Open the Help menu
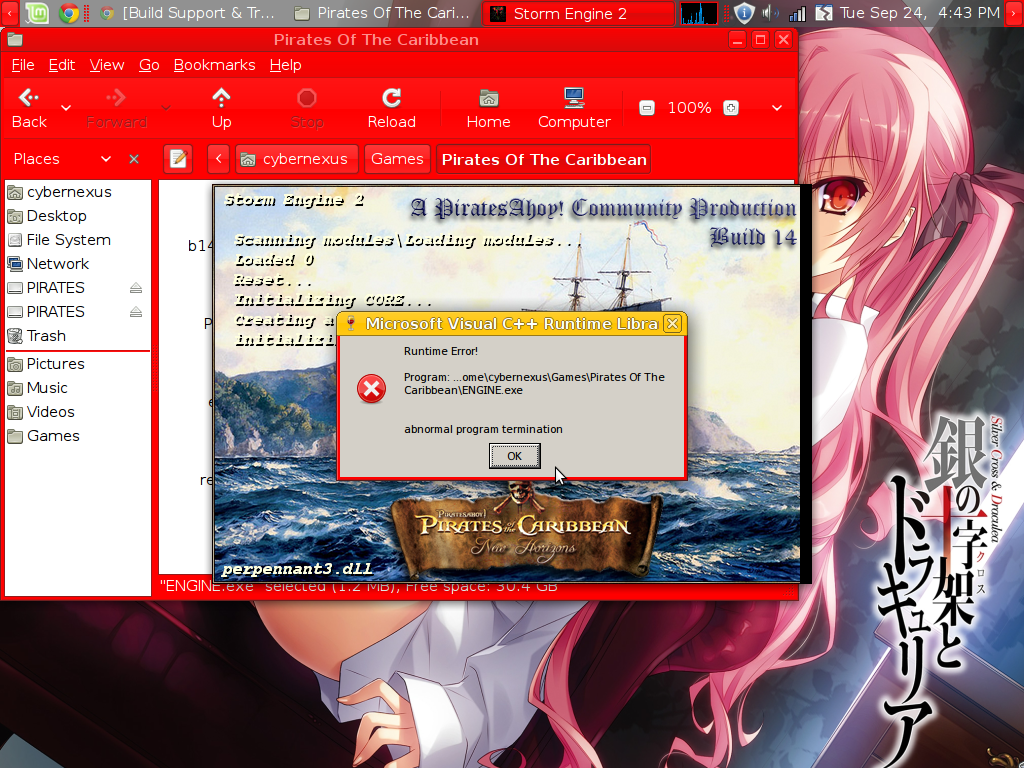Viewport: 1024px width, 768px height. (x=285, y=65)
